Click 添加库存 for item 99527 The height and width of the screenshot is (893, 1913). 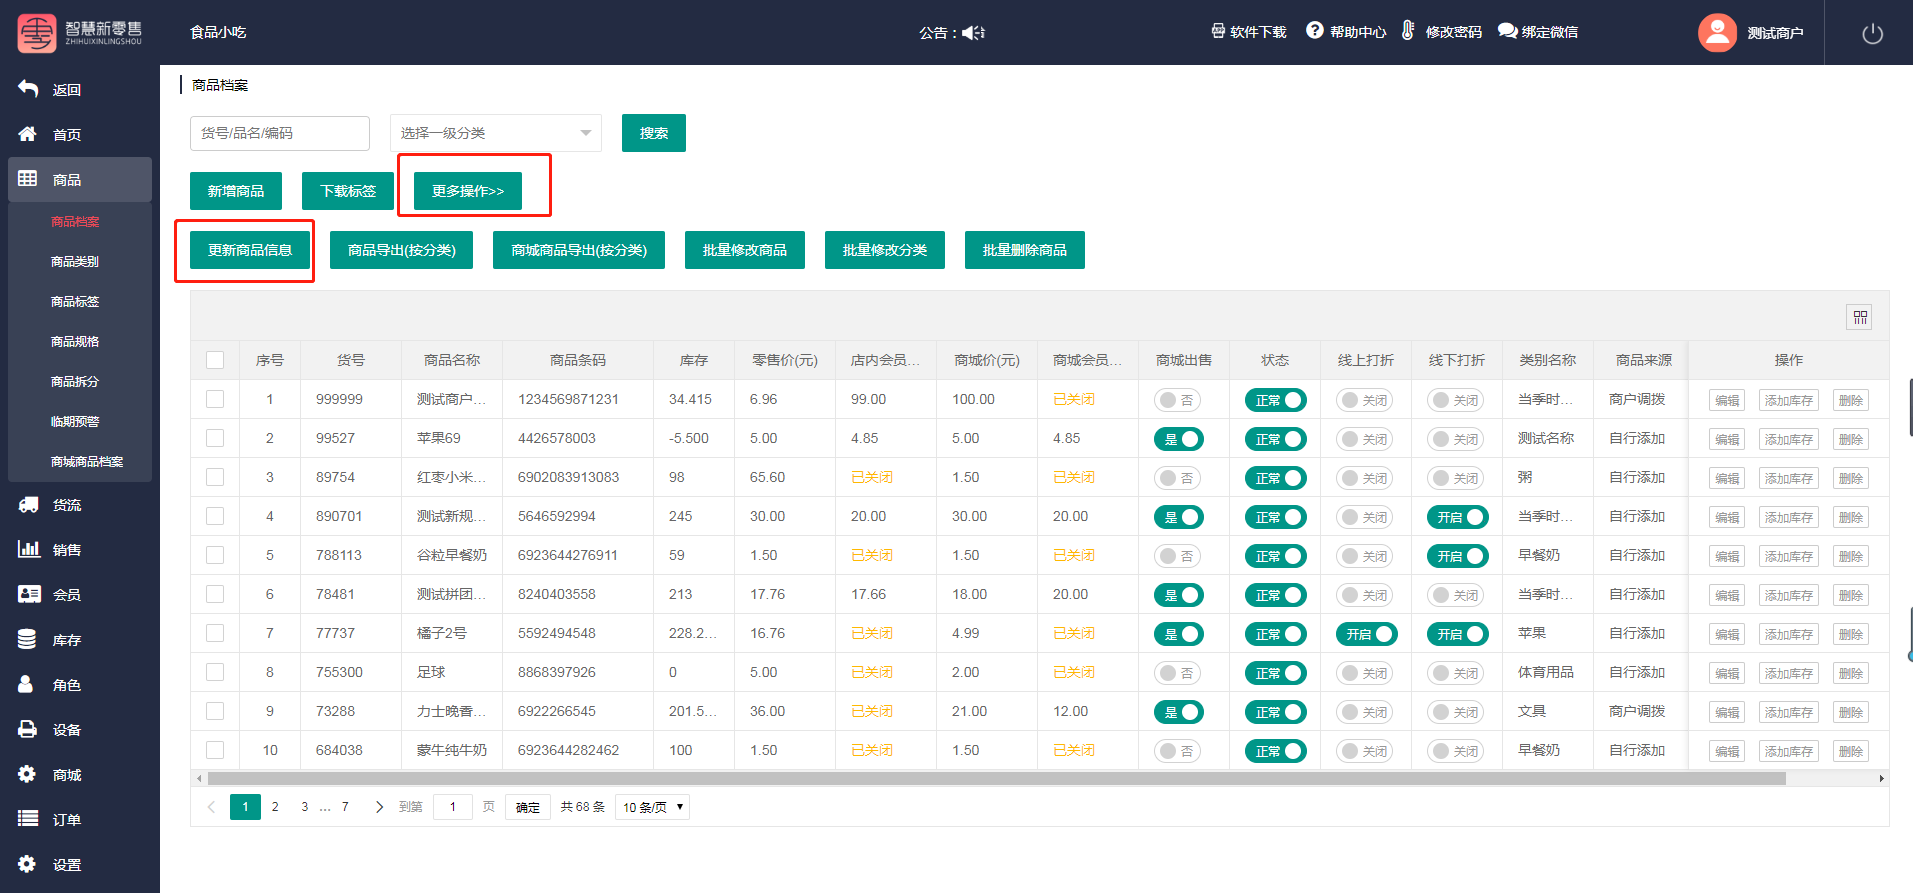1789,439
